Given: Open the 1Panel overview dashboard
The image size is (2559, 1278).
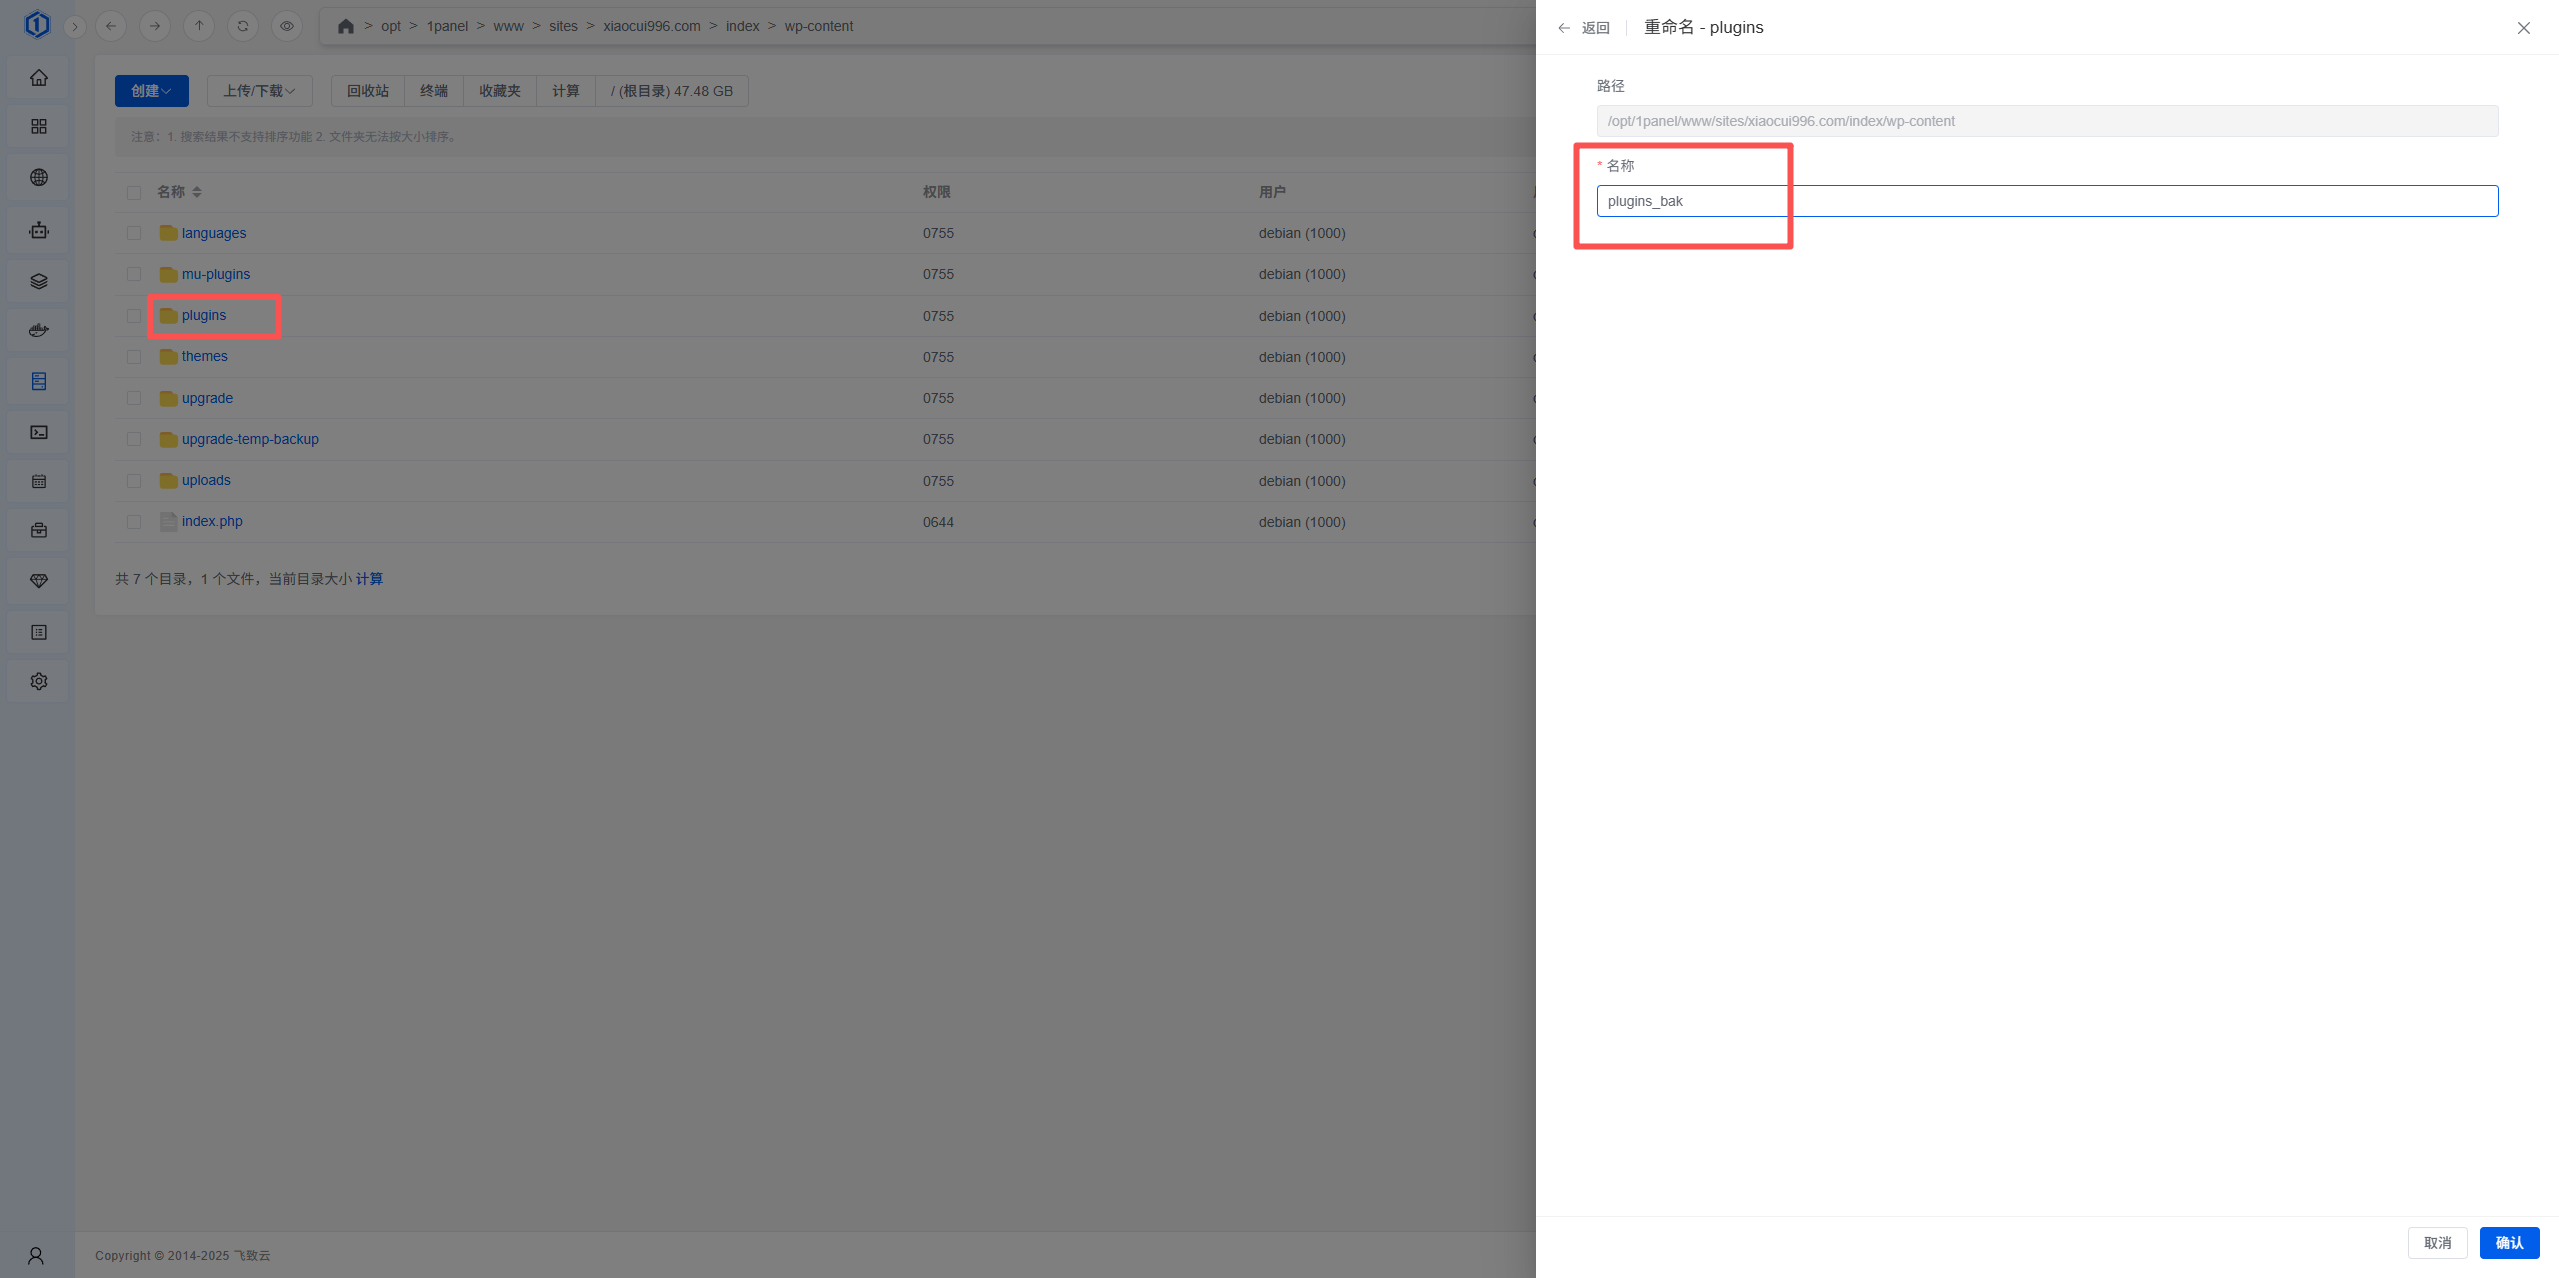Looking at the screenshot, I should tap(37, 77).
